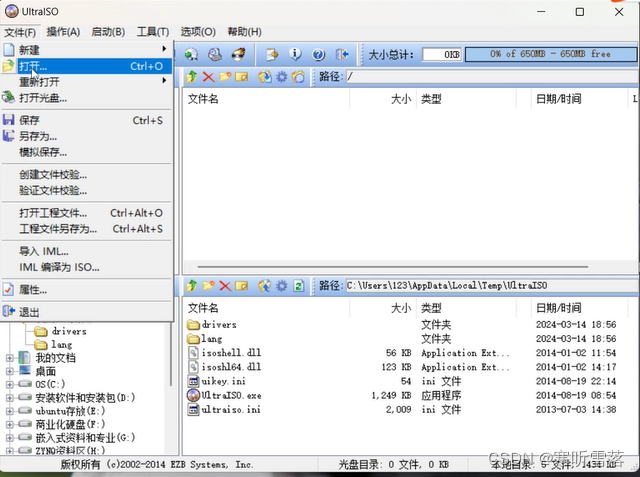Click the floppy disk icon beside 保存
The image size is (640, 477).
point(8,120)
